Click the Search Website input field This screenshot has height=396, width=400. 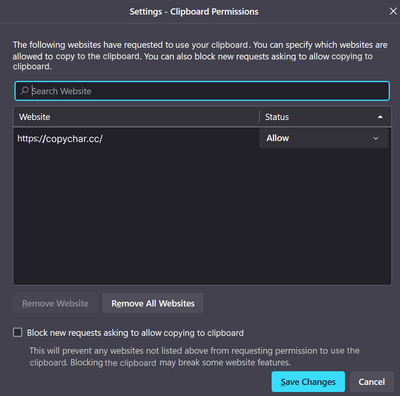tap(202, 91)
